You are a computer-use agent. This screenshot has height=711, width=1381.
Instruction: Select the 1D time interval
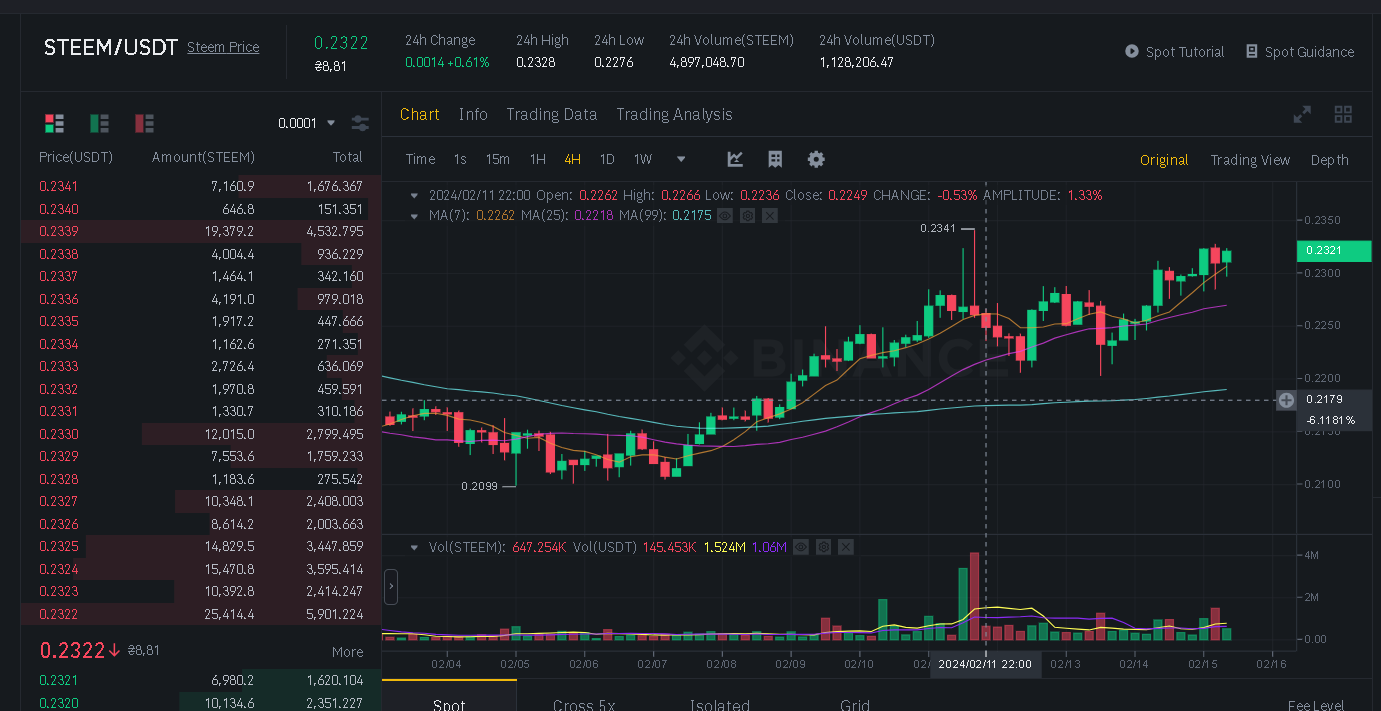[x=606, y=159]
